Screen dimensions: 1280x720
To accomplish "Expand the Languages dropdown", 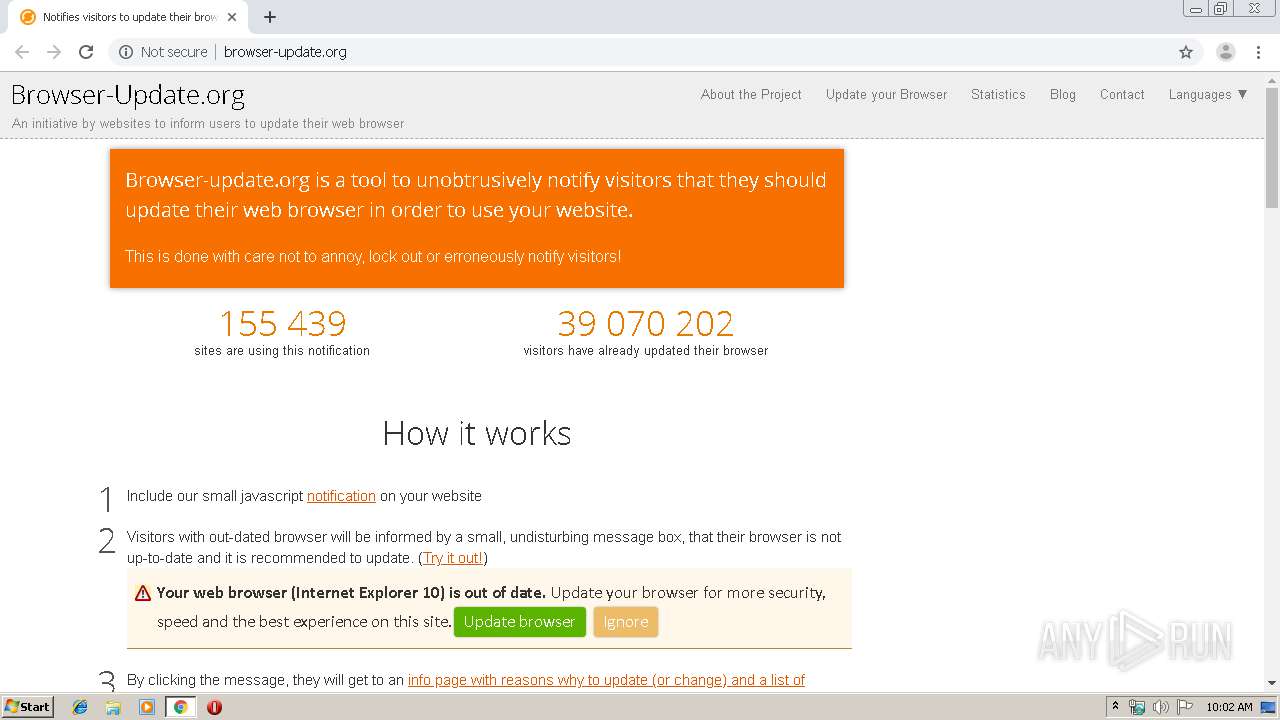I will coord(1208,94).
